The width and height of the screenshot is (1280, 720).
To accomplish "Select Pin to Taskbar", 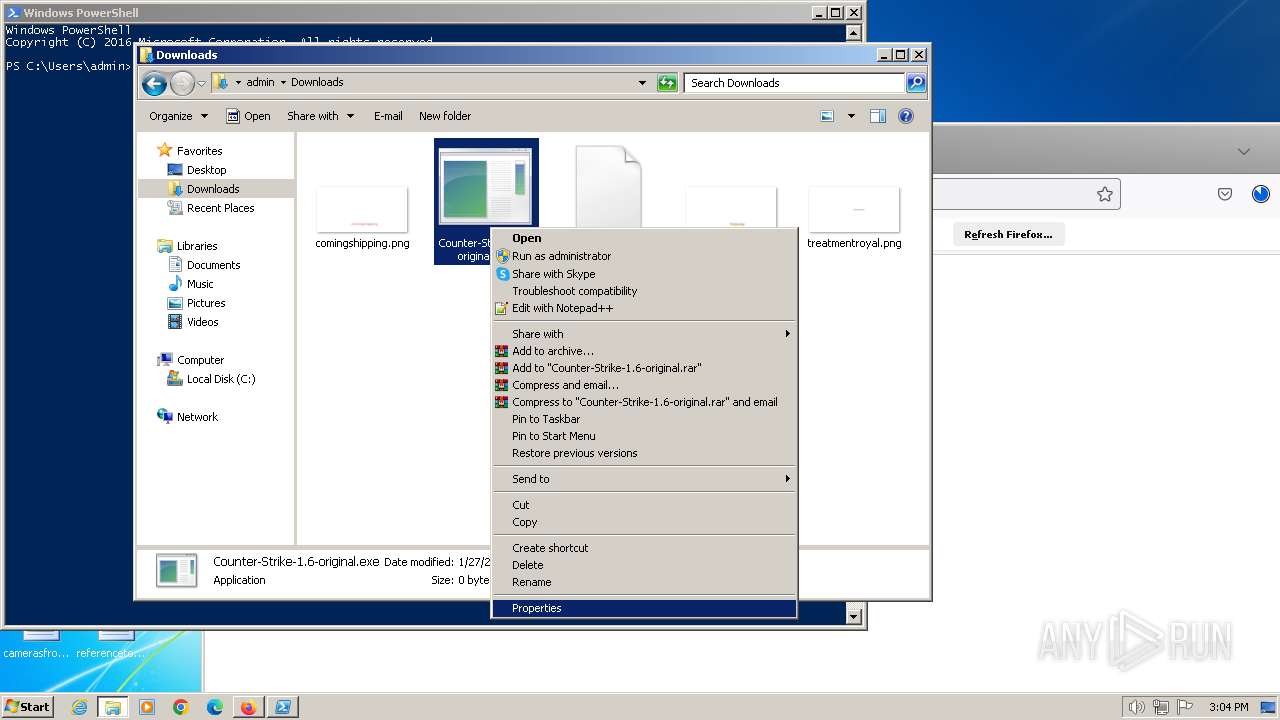I will point(645,419).
